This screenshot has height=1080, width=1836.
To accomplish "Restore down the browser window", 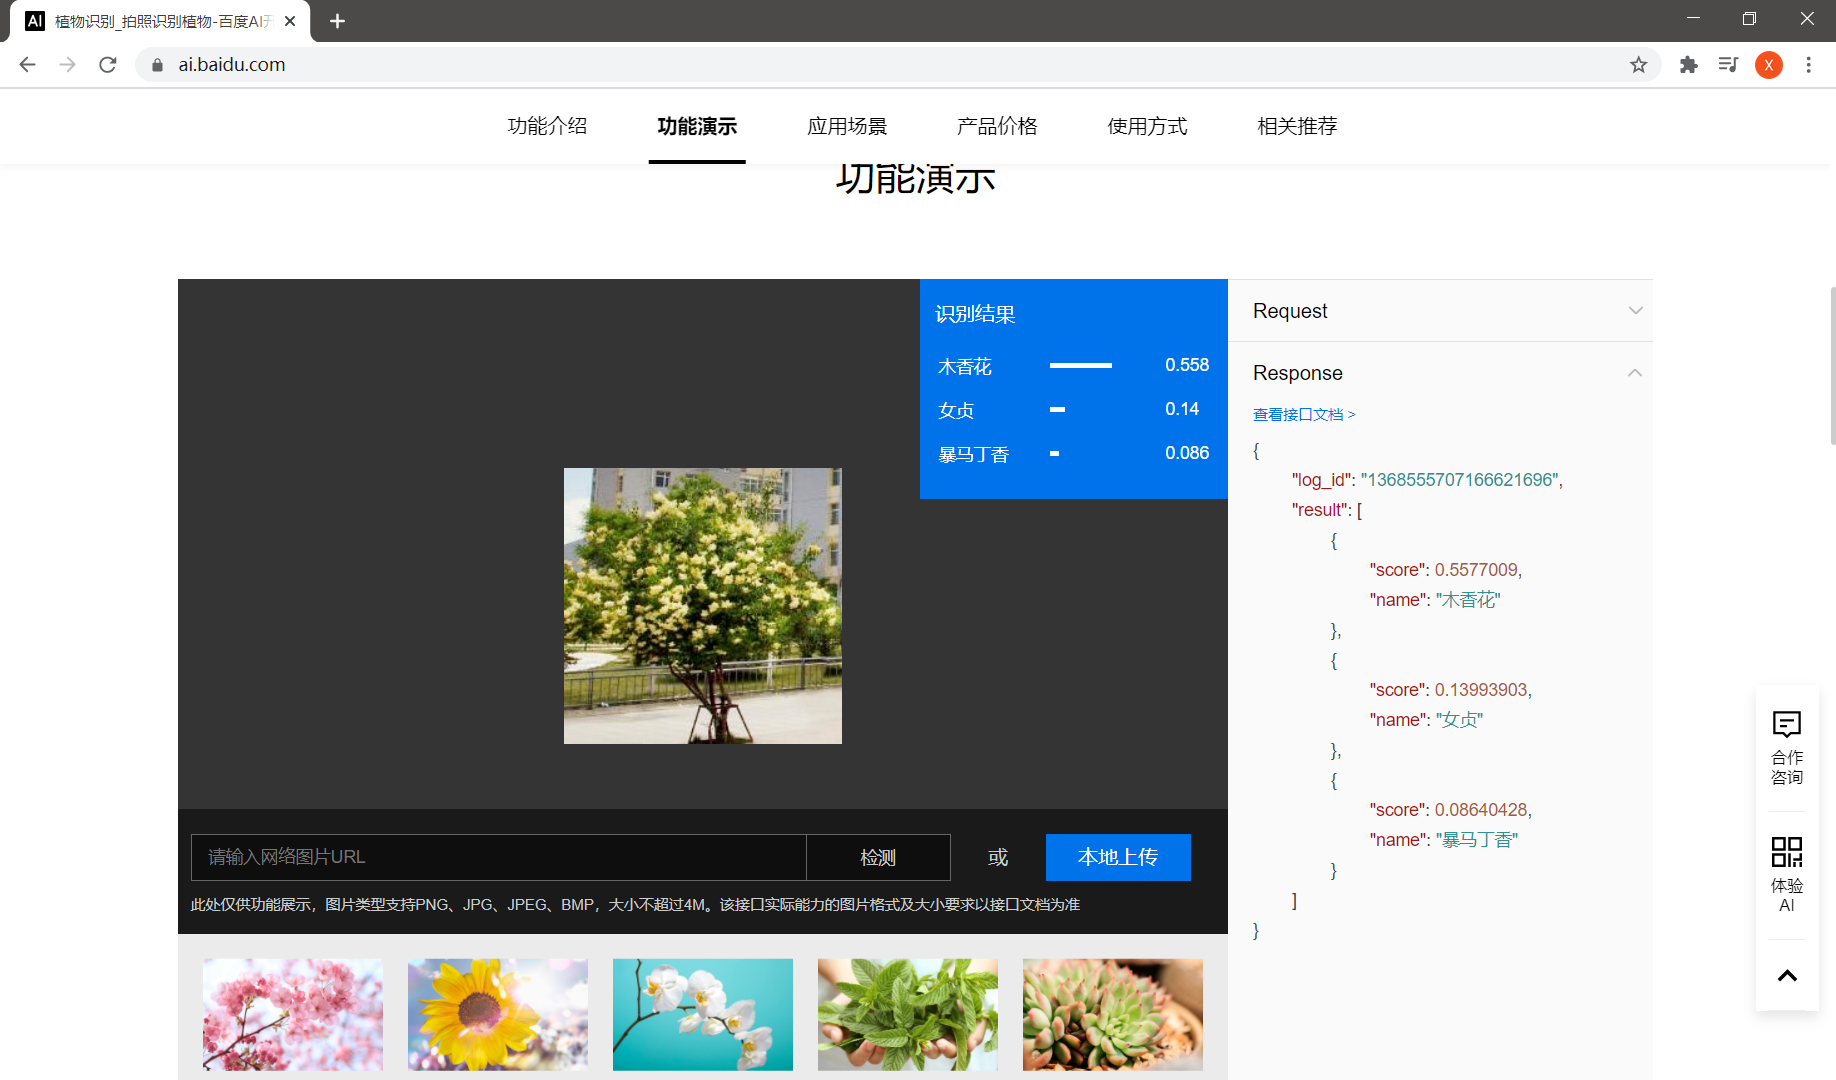I will [1749, 19].
